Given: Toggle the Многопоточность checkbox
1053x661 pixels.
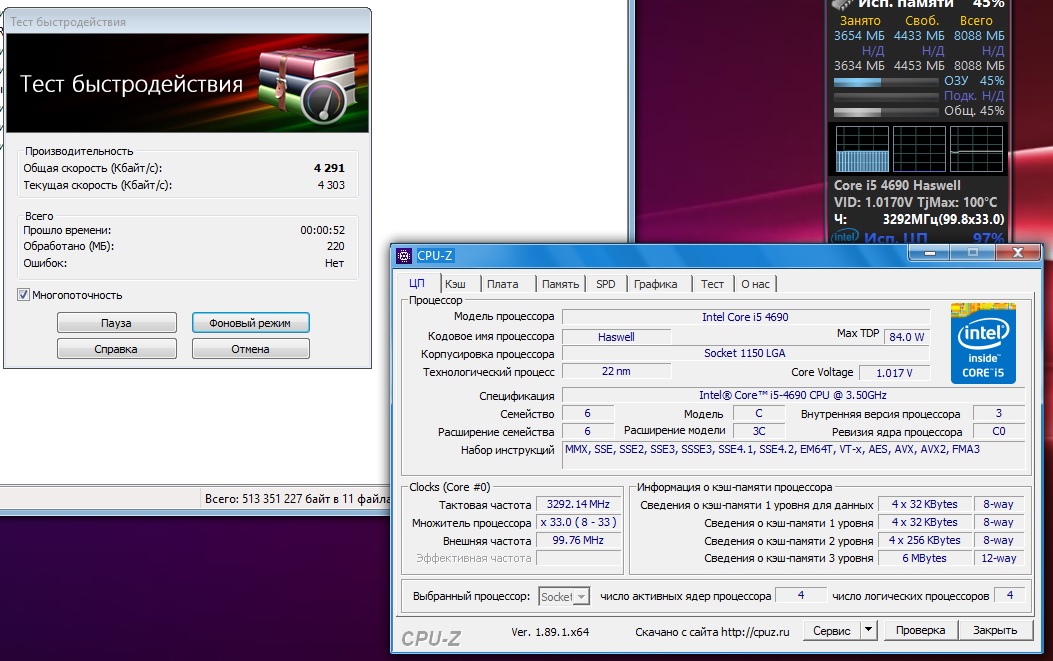Looking at the screenshot, I should pyautogui.click(x=24, y=295).
